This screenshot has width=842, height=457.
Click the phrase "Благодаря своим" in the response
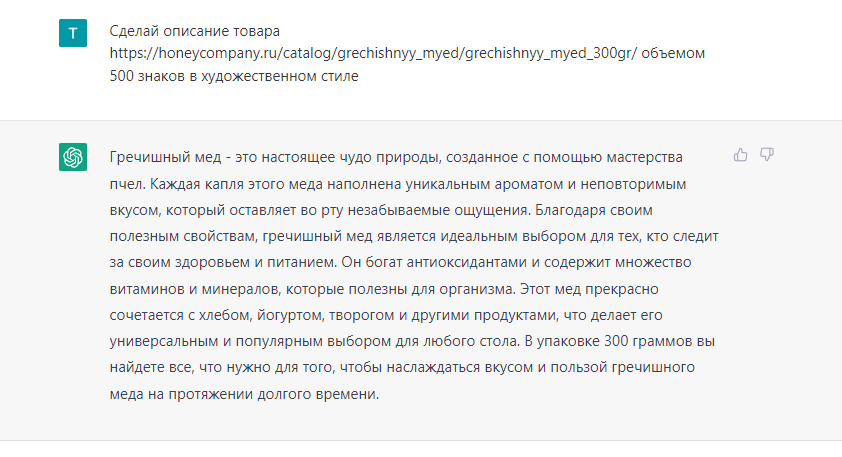[x=594, y=210]
